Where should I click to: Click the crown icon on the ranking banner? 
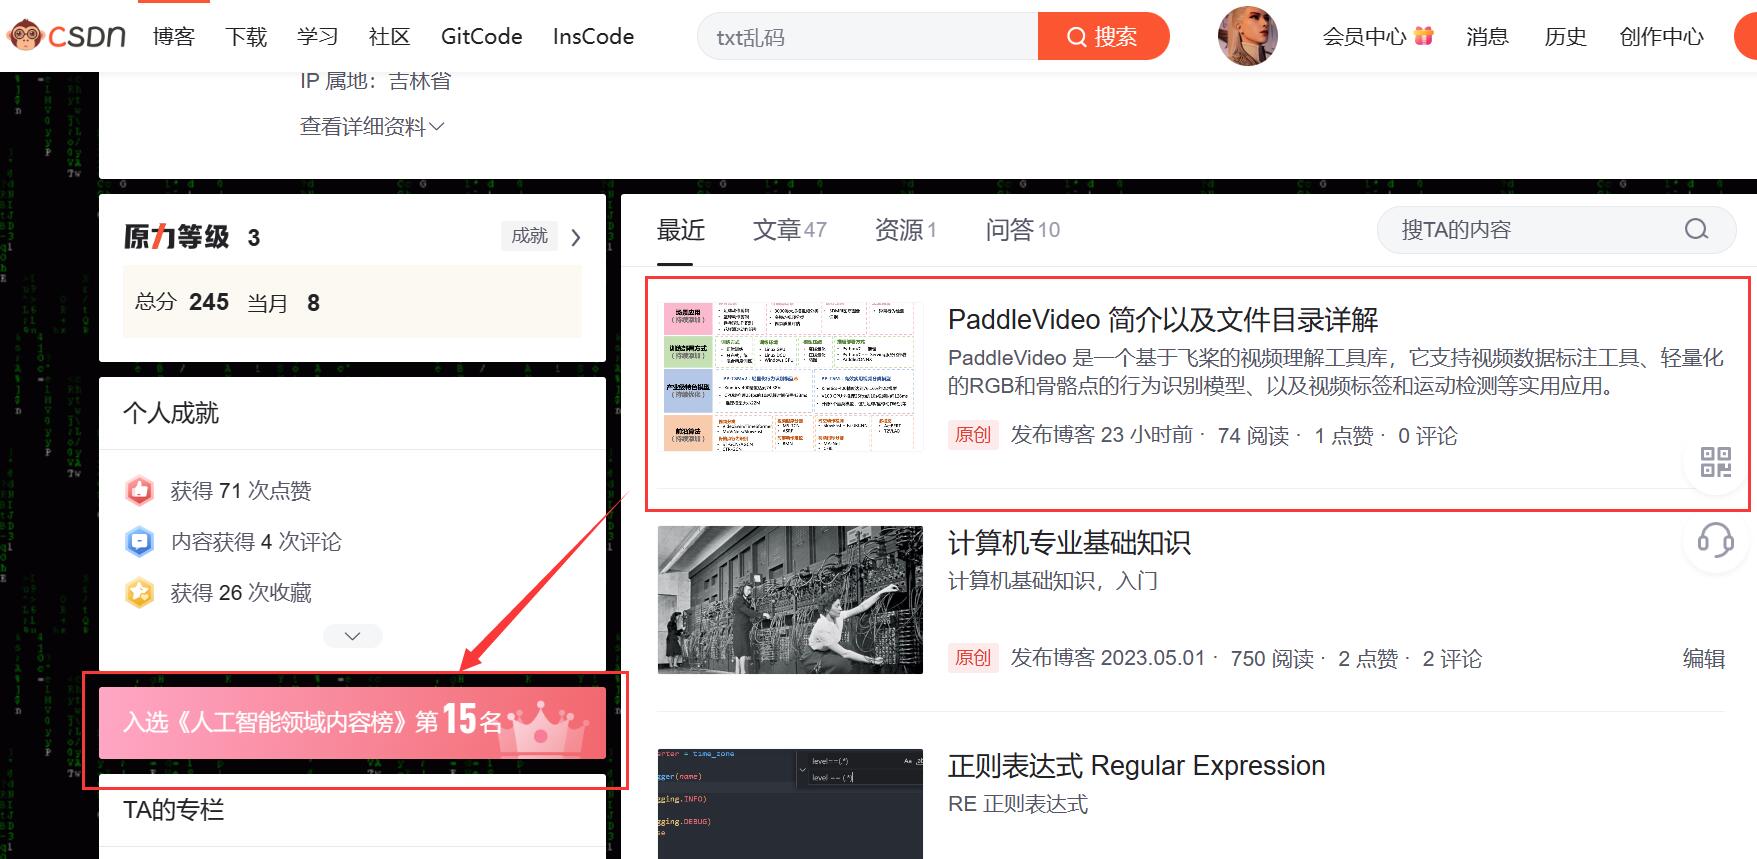[544, 727]
